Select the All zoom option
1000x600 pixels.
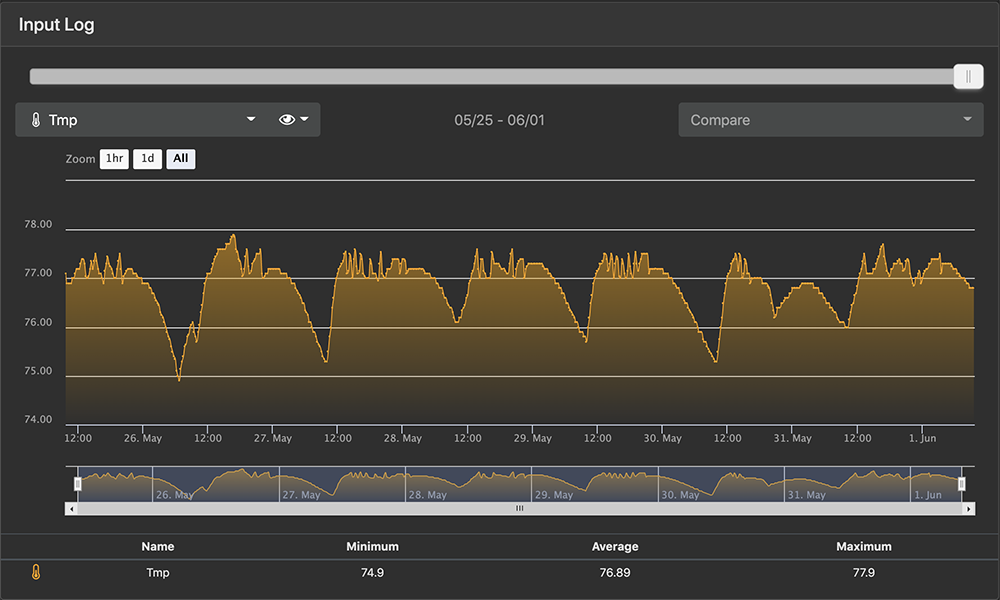pos(181,159)
